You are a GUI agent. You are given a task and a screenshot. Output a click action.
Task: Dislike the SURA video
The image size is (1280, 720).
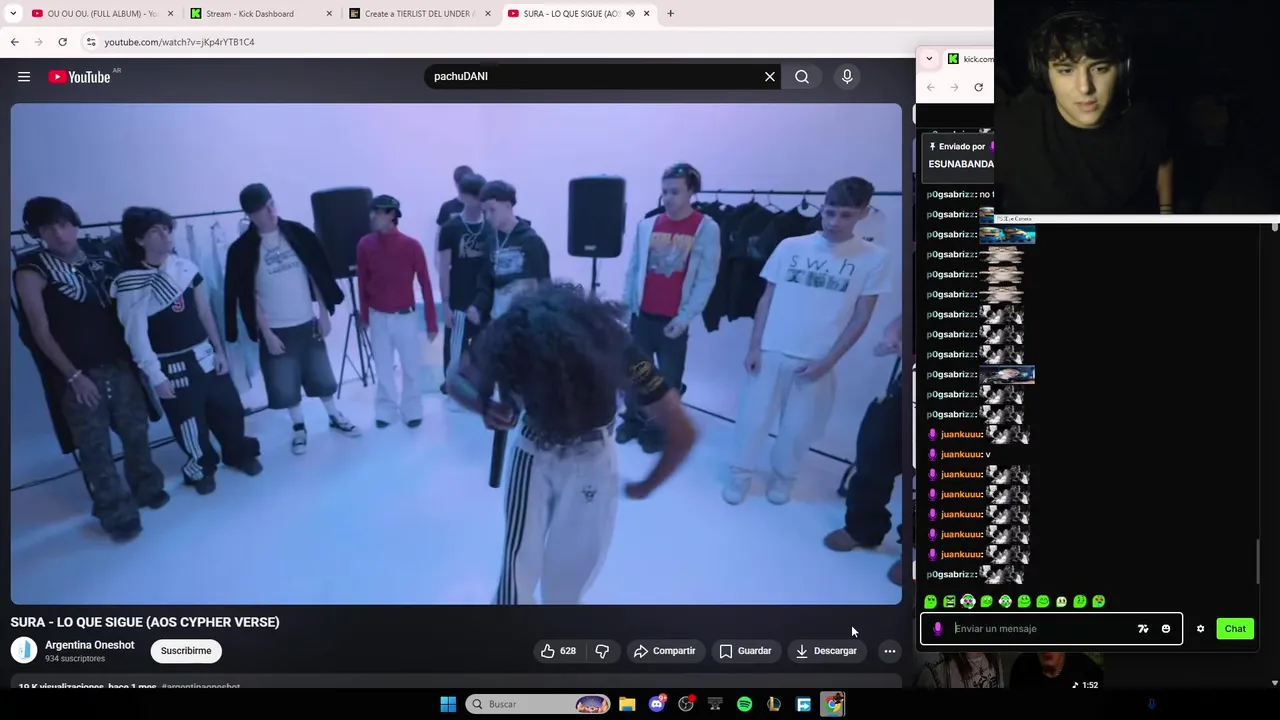click(602, 651)
